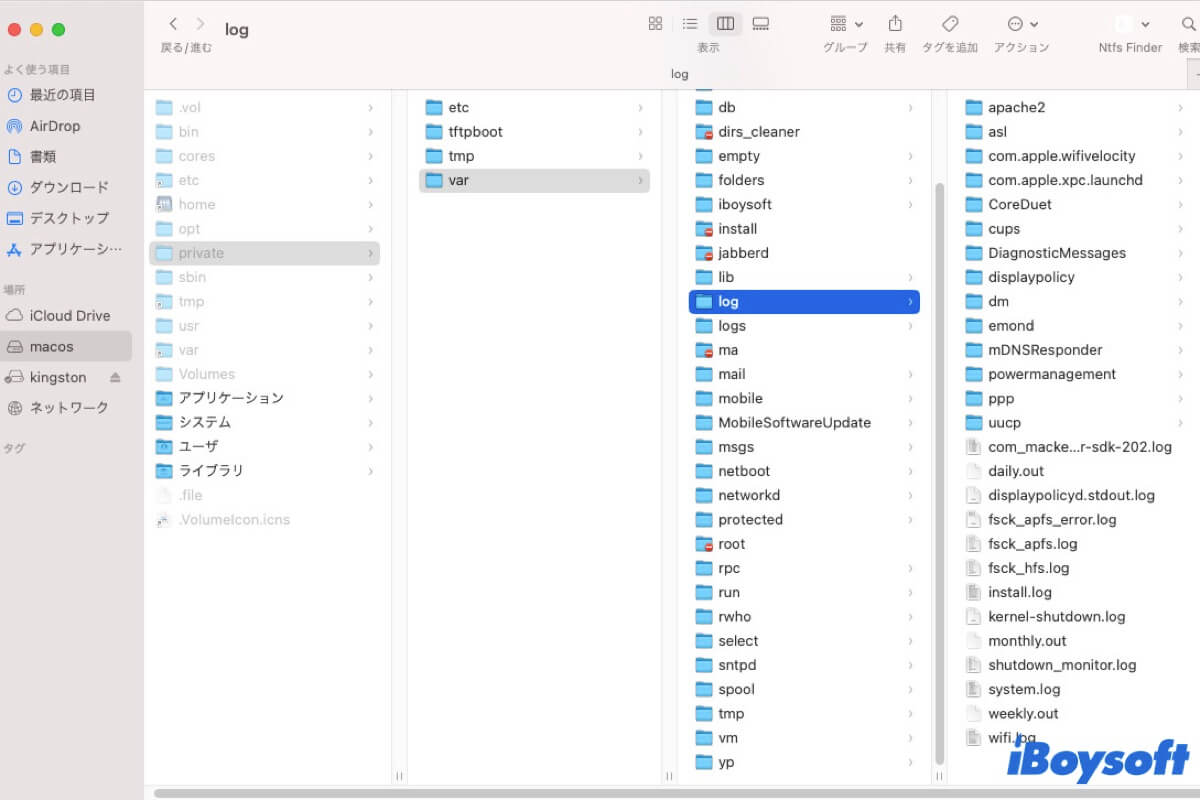The width and height of the screenshot is (1200, 800).
Task: Open the netboot folder
Action: pyautogui.click(x=804, y=471)
